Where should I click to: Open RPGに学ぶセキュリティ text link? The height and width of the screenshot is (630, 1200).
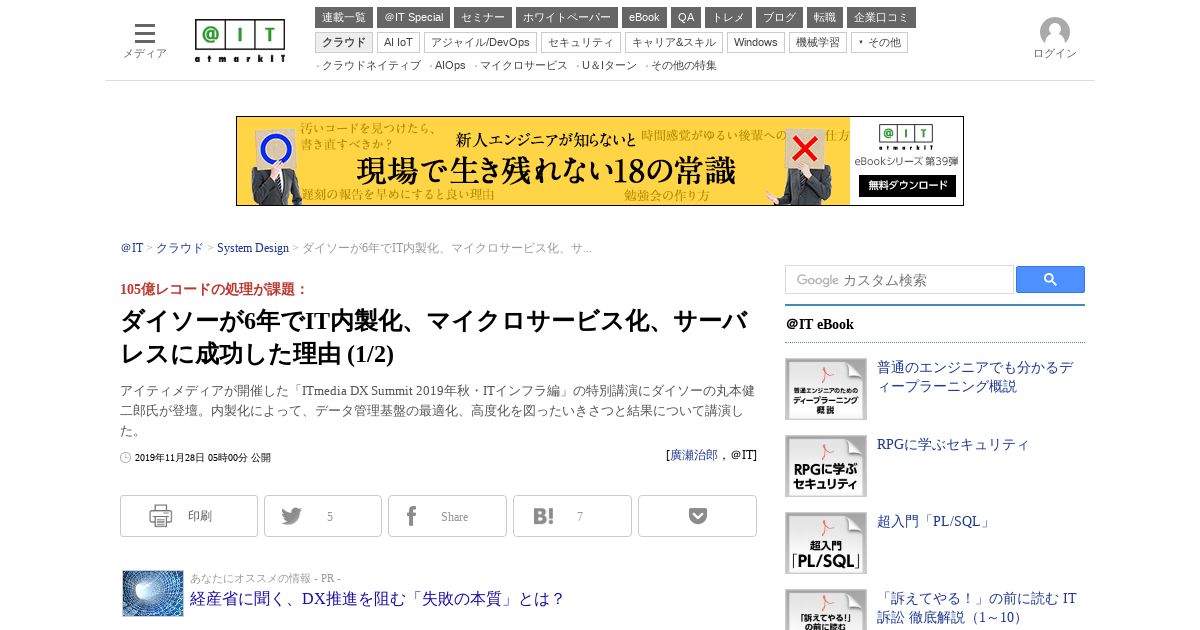click(x=953, y=445)
